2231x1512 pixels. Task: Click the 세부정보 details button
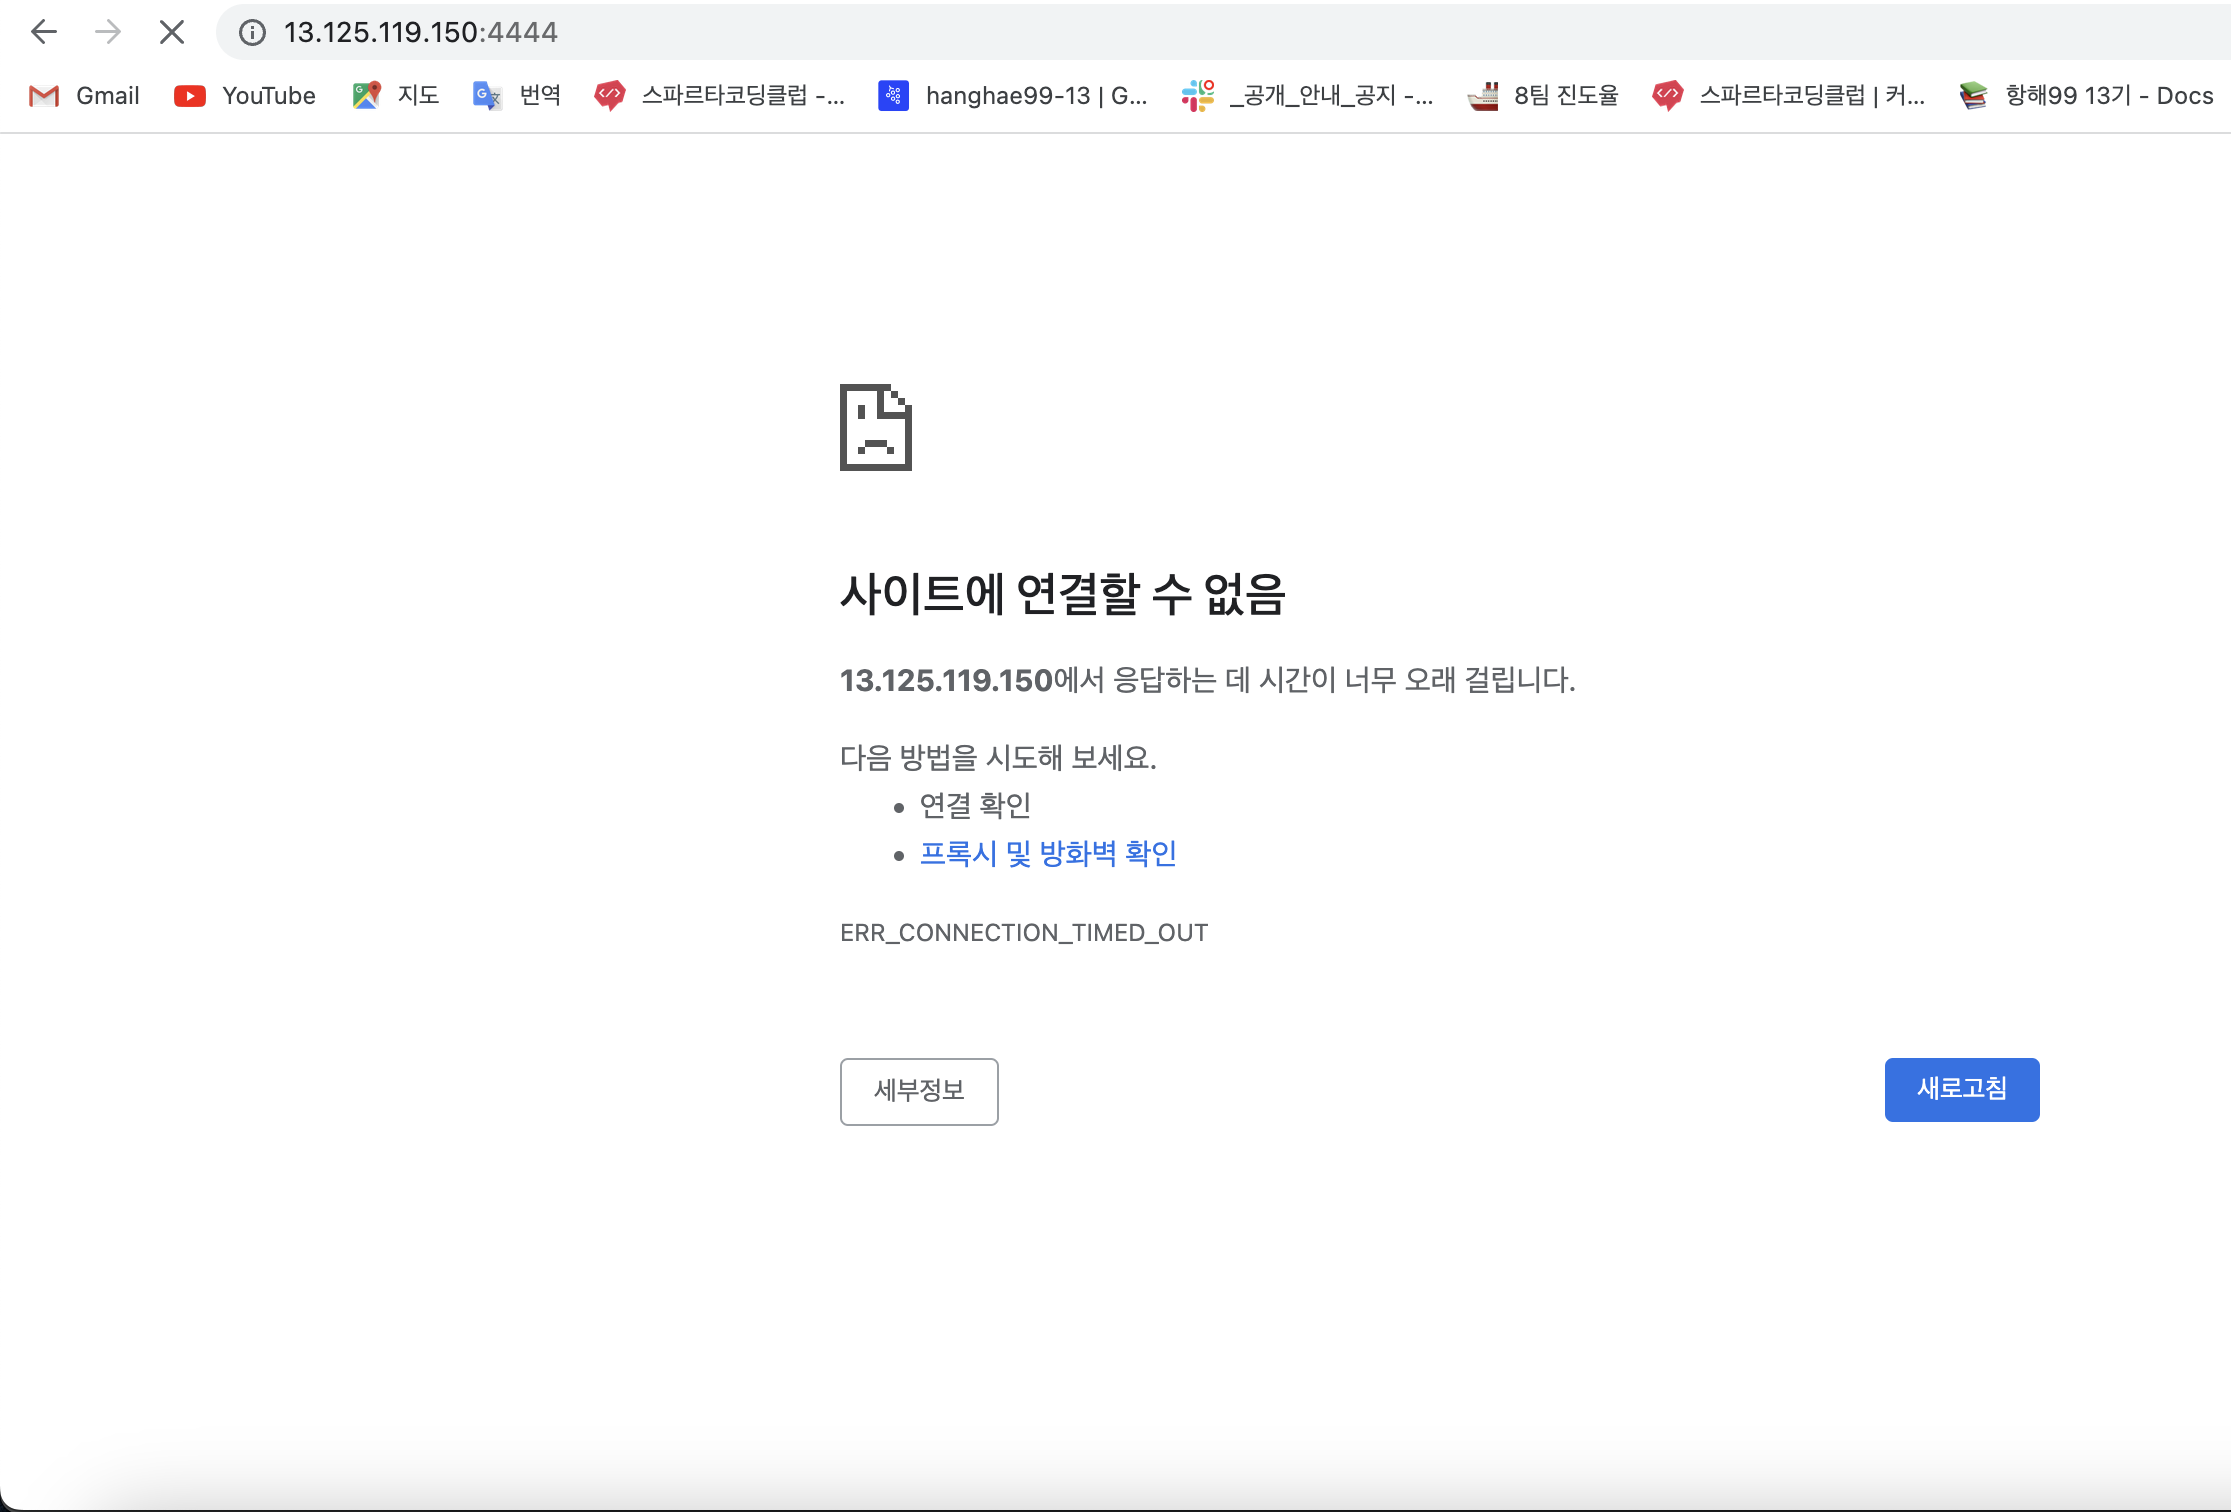click(x=919, y=1091)
